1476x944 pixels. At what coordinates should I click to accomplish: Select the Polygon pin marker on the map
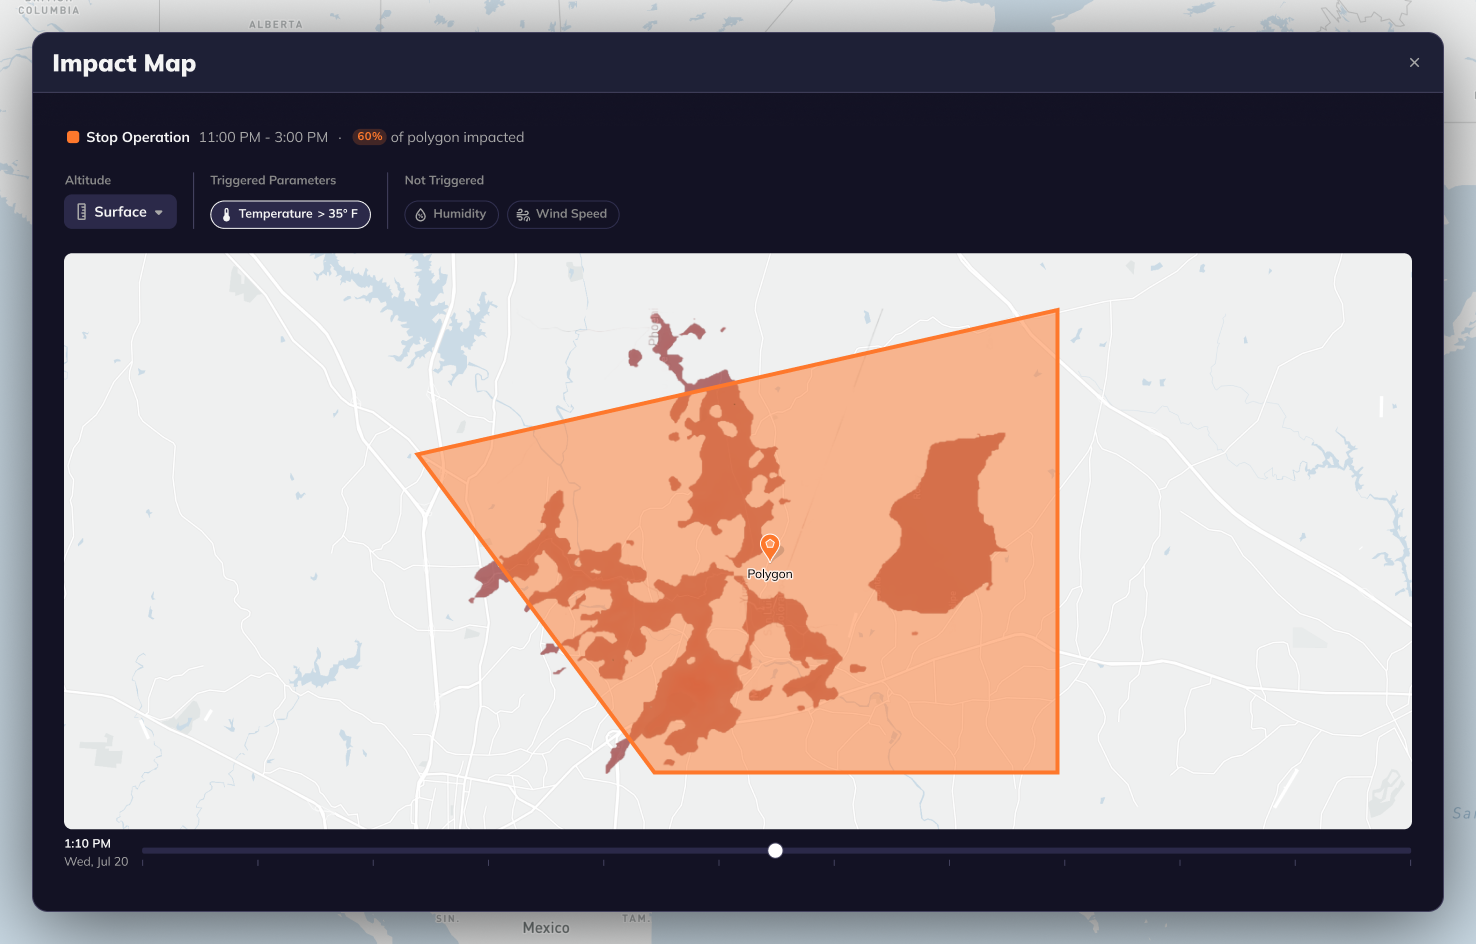pos(770,548)
